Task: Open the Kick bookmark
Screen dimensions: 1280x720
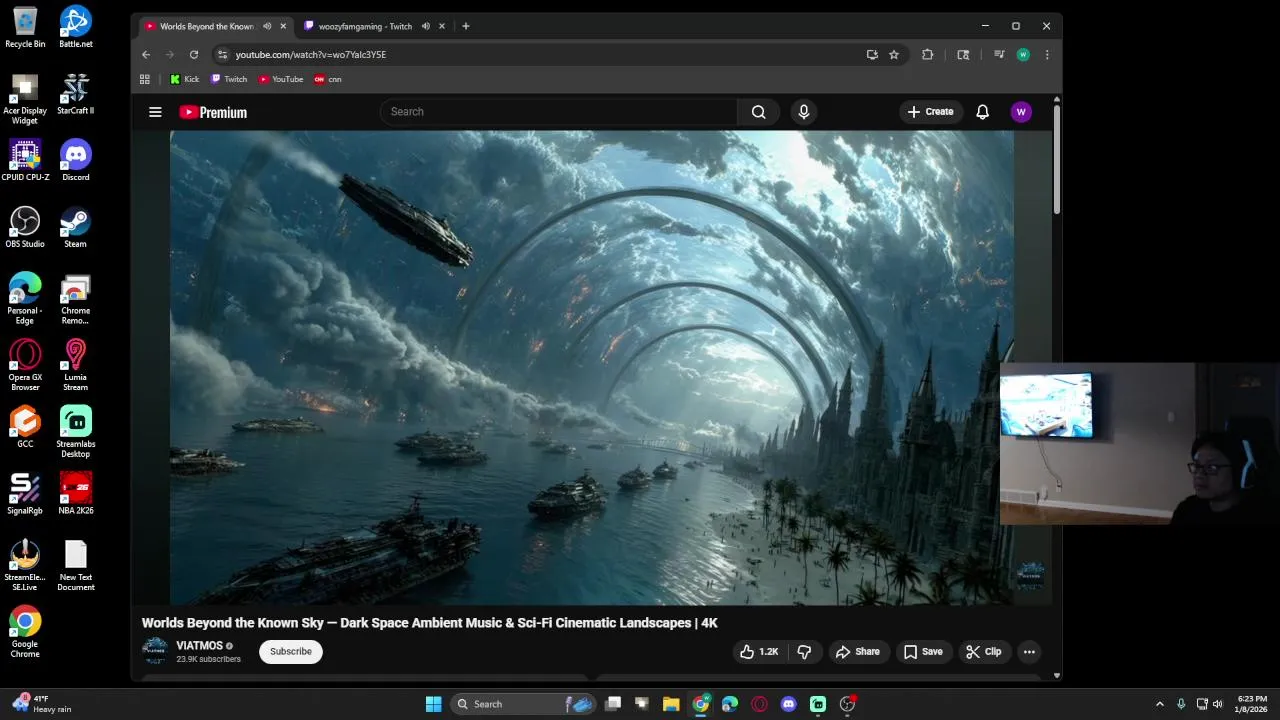Action: click(185, 79)
